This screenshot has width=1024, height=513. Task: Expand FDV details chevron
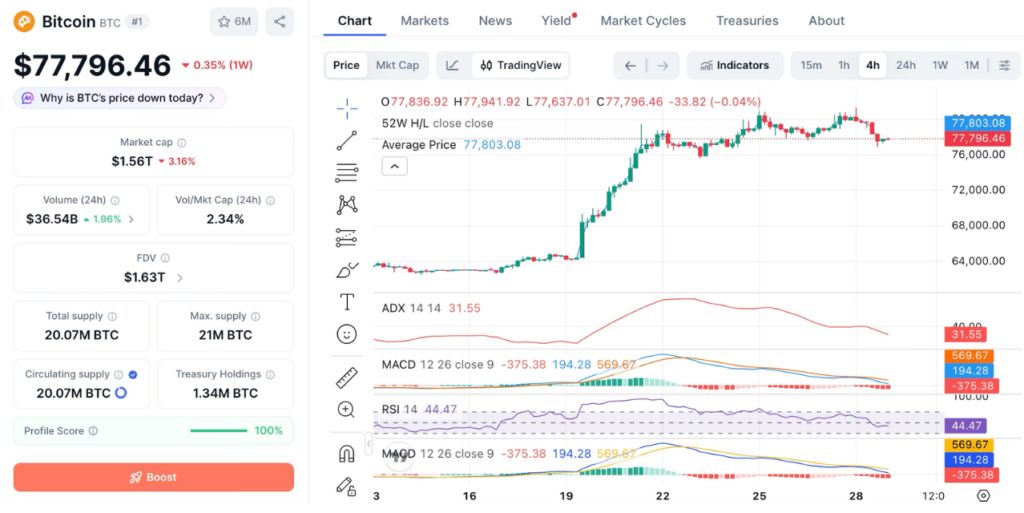click(x=180, y=278)
